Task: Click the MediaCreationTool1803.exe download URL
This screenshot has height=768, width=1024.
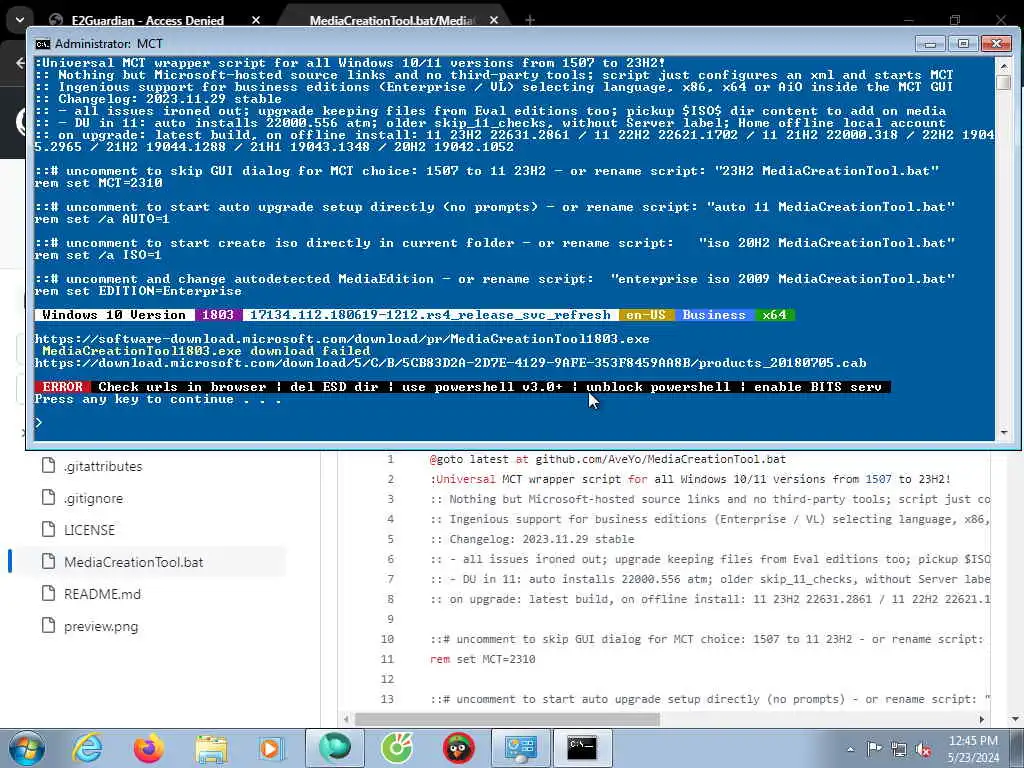Action: (x=342, y=339)
